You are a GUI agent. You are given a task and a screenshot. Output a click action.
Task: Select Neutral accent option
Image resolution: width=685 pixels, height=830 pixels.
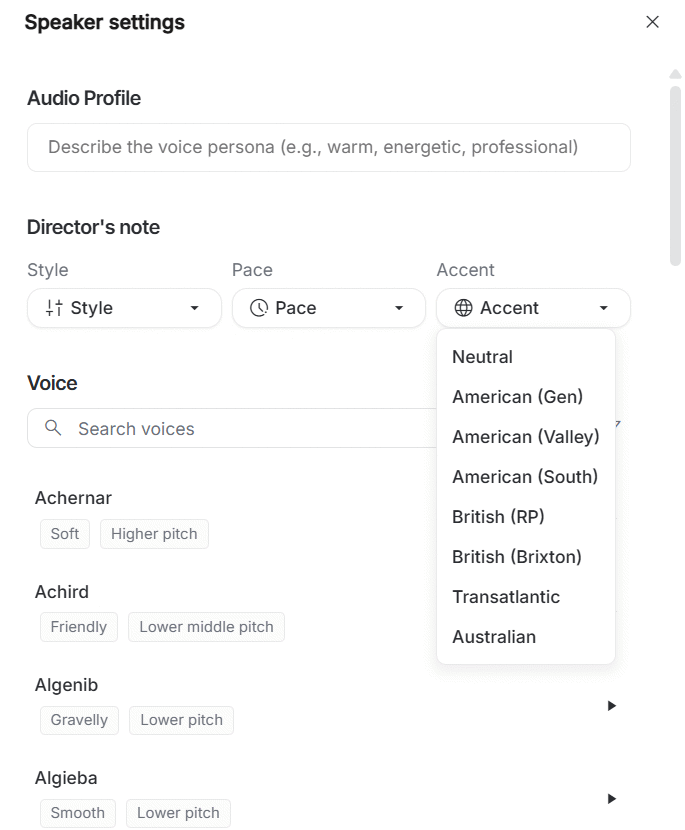click(482, 357)
